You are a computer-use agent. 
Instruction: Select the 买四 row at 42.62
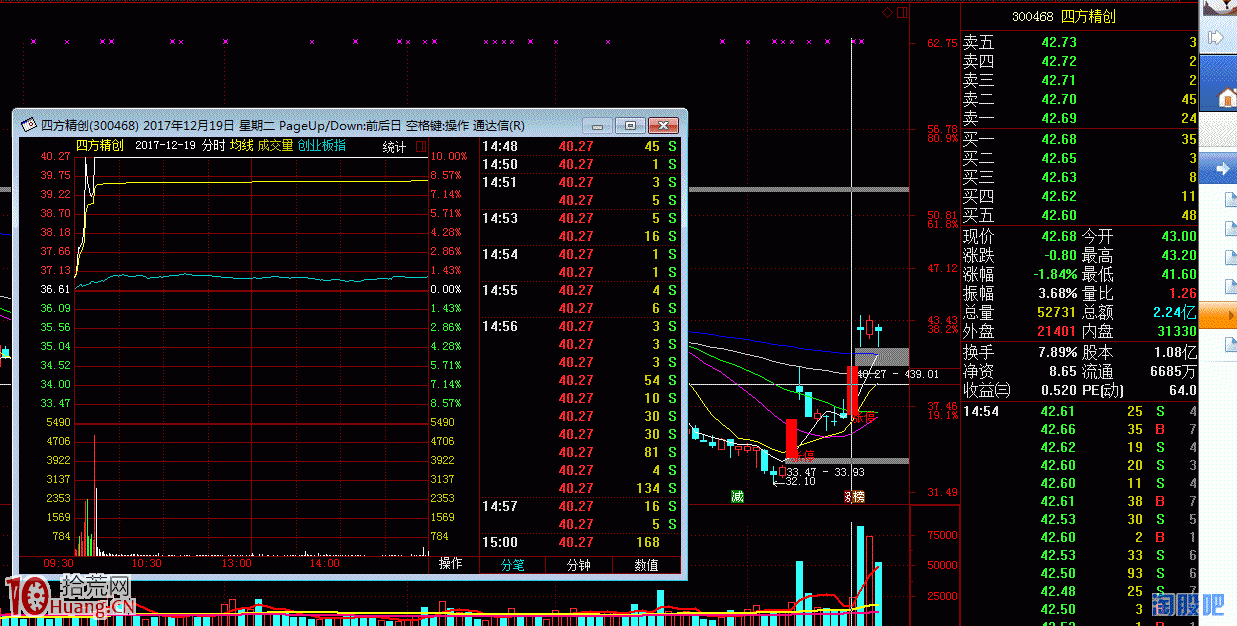pyautogui.click(x=1079, y=196)
